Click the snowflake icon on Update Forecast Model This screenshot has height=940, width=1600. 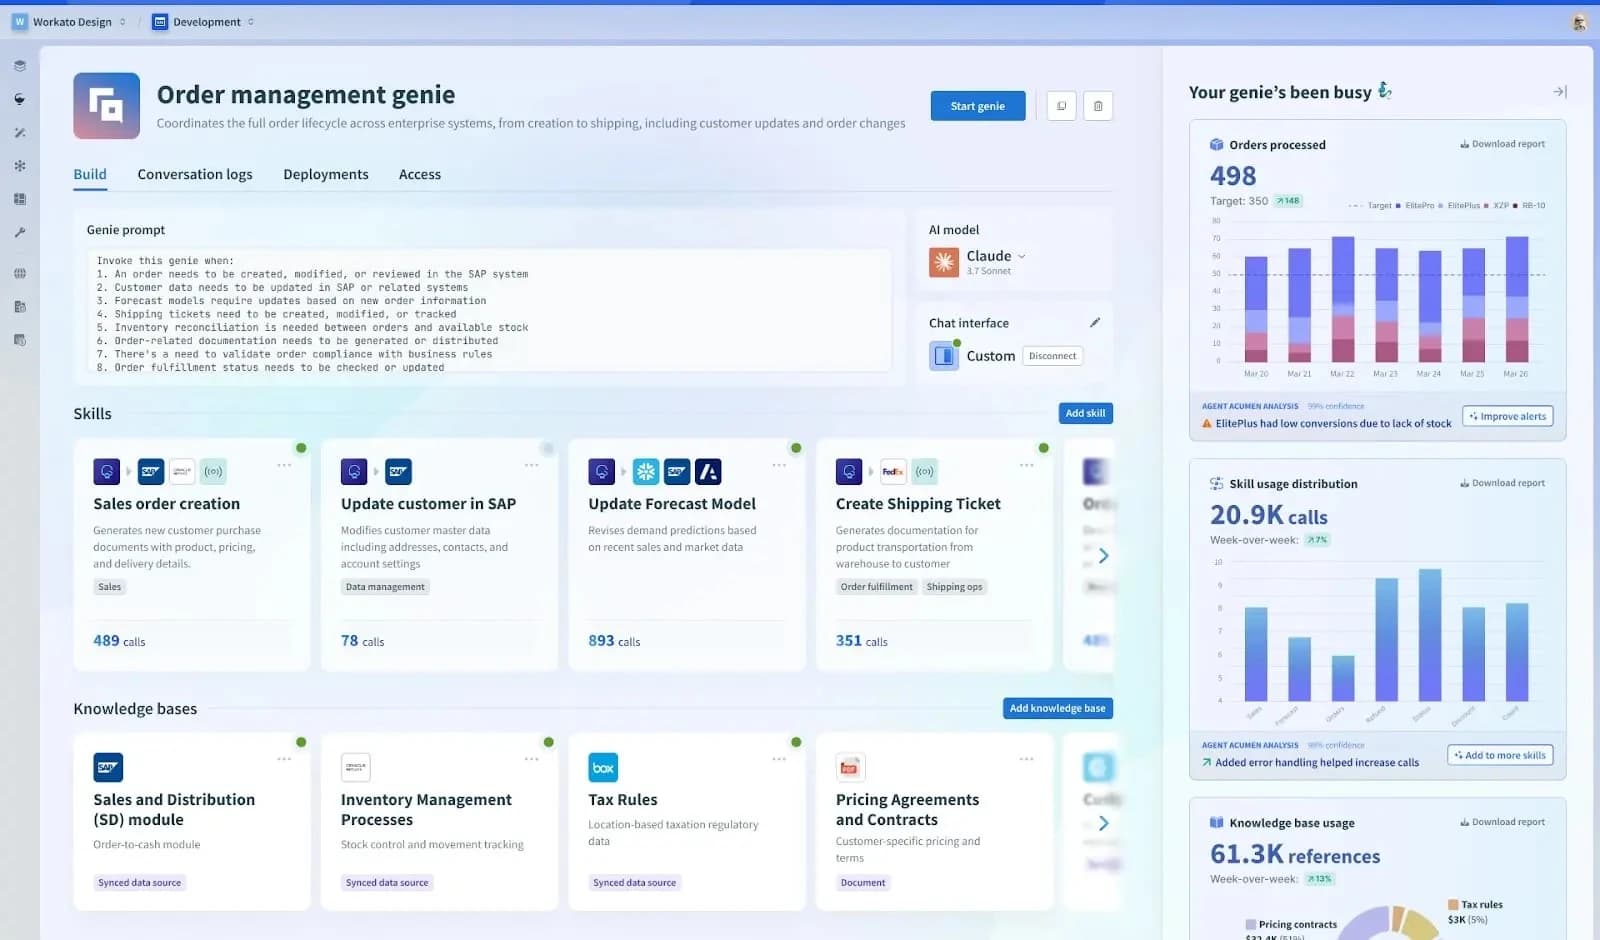pos(646,471)
